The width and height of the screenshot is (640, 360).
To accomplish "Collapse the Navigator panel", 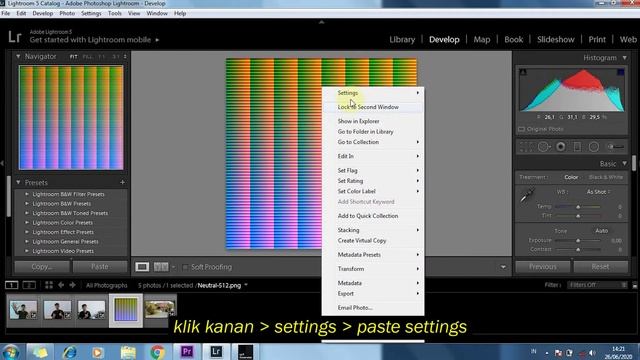I will (x=18, y=56).
